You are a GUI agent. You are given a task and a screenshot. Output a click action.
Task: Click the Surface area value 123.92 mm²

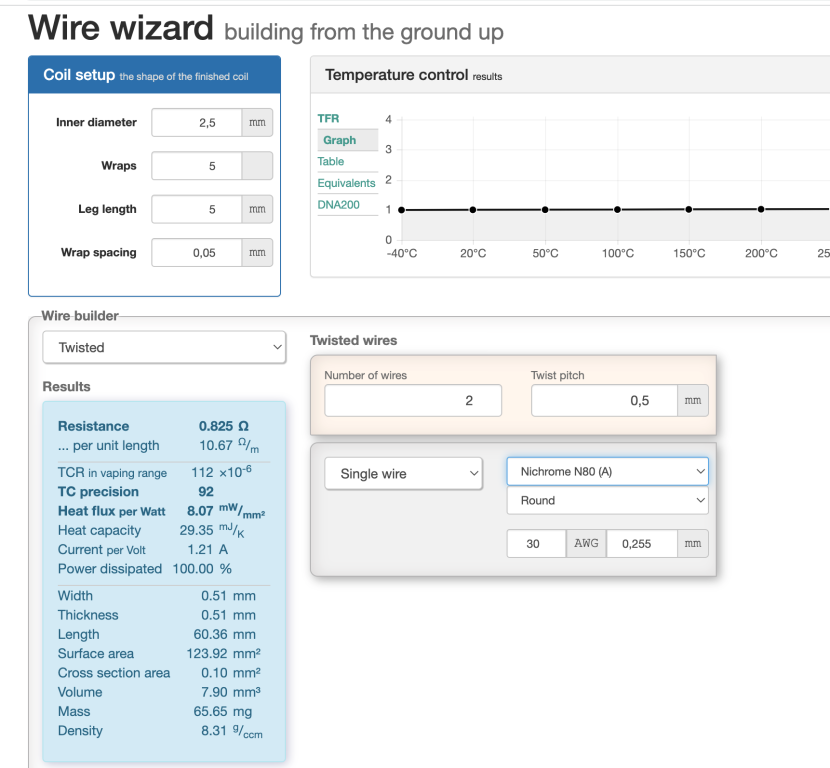223,654
